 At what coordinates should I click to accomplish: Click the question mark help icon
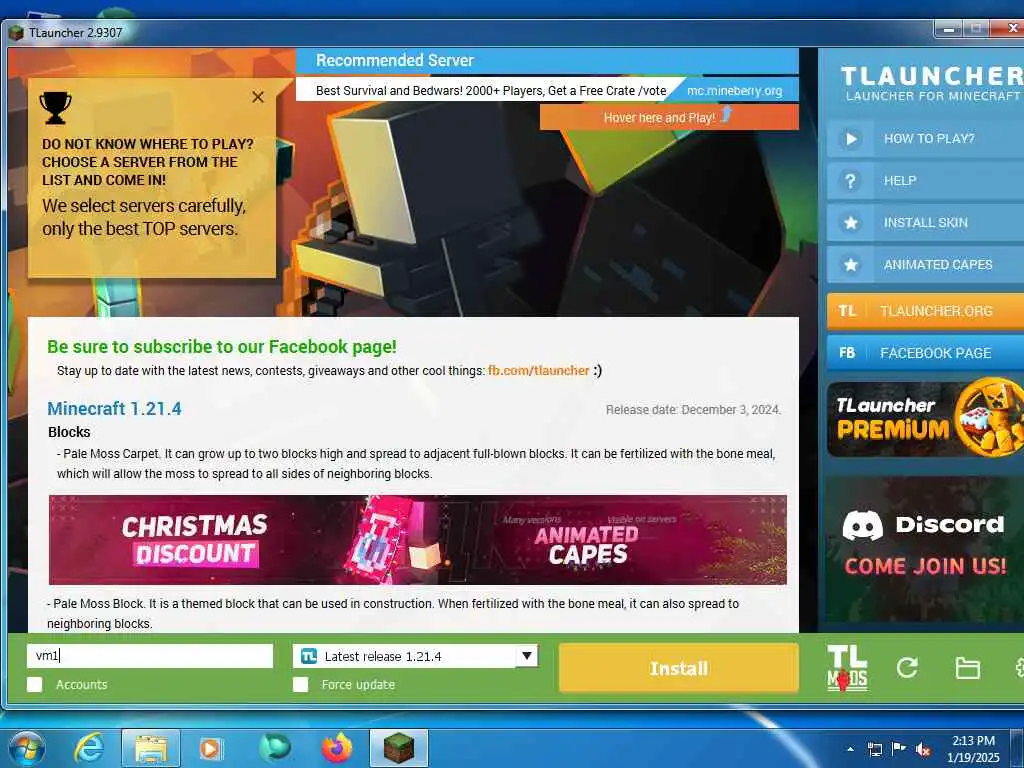tap(850, 181)
